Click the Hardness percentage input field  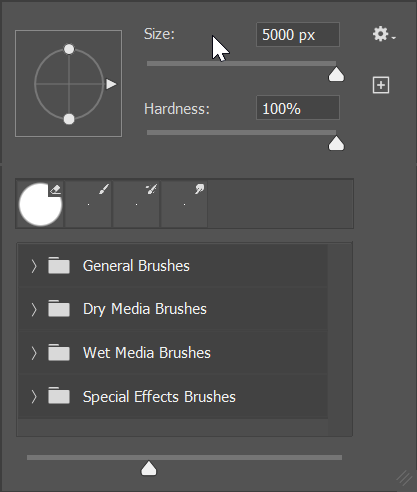298,108
